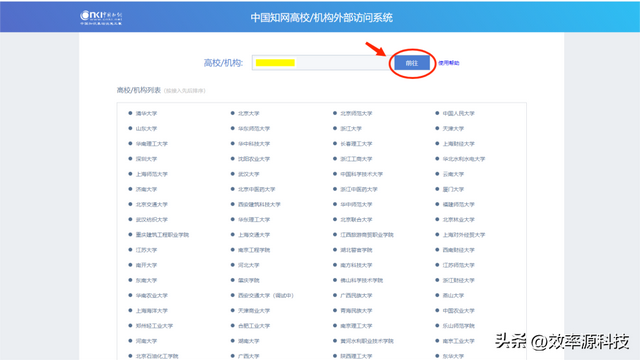Choose 东南大学
Screen dimensions: 640x360
(146, 280)
